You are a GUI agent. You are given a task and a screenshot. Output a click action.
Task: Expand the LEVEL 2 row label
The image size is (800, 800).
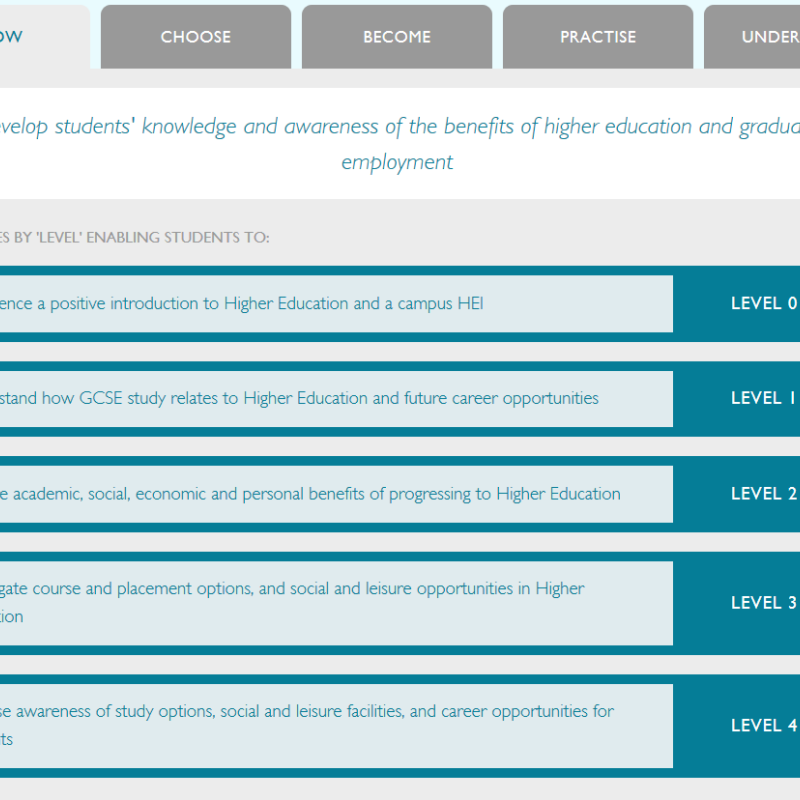click(764, 493)
